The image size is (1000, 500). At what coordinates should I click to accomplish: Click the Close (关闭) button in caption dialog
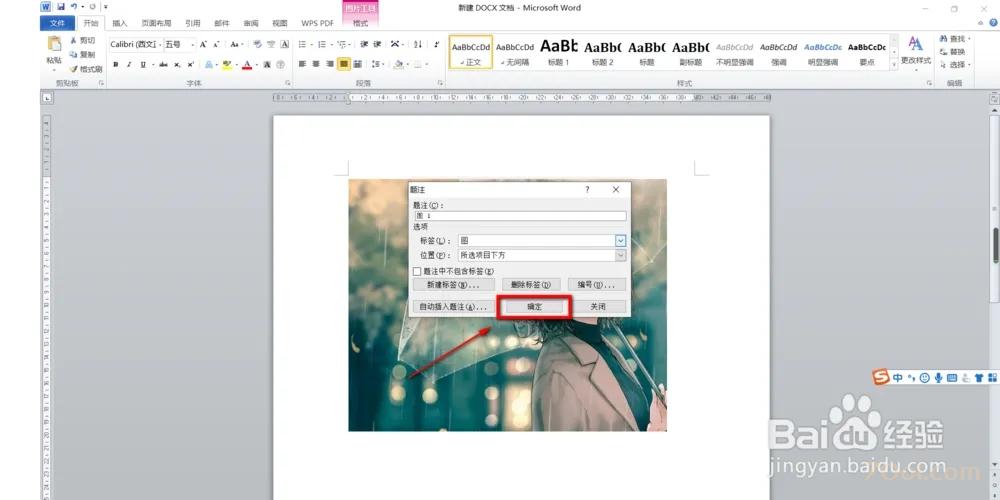click(598, 307)
